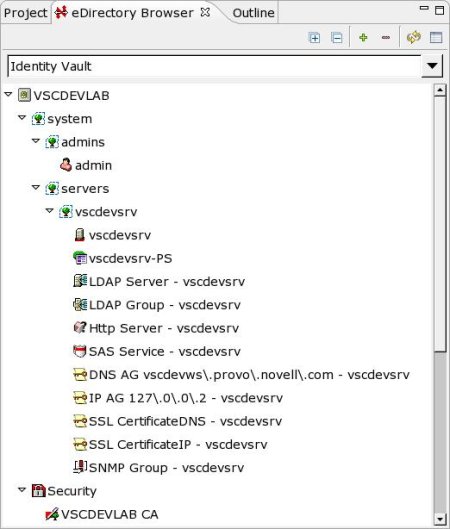Click the system container icon
Screen dimensions: 450x529
tap(38, 119)
